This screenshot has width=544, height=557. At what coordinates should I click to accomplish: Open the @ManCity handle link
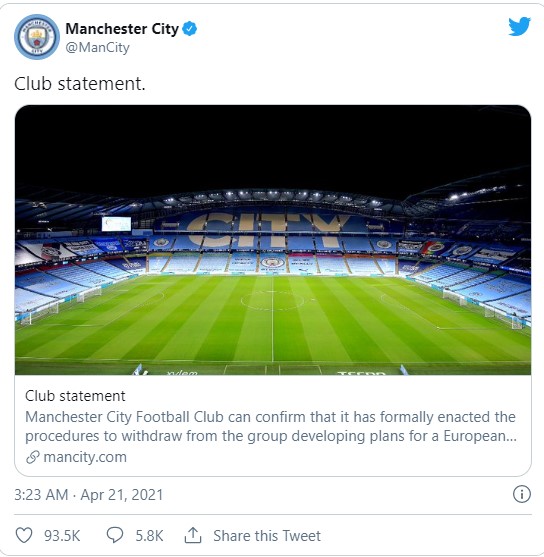[97, 48]
